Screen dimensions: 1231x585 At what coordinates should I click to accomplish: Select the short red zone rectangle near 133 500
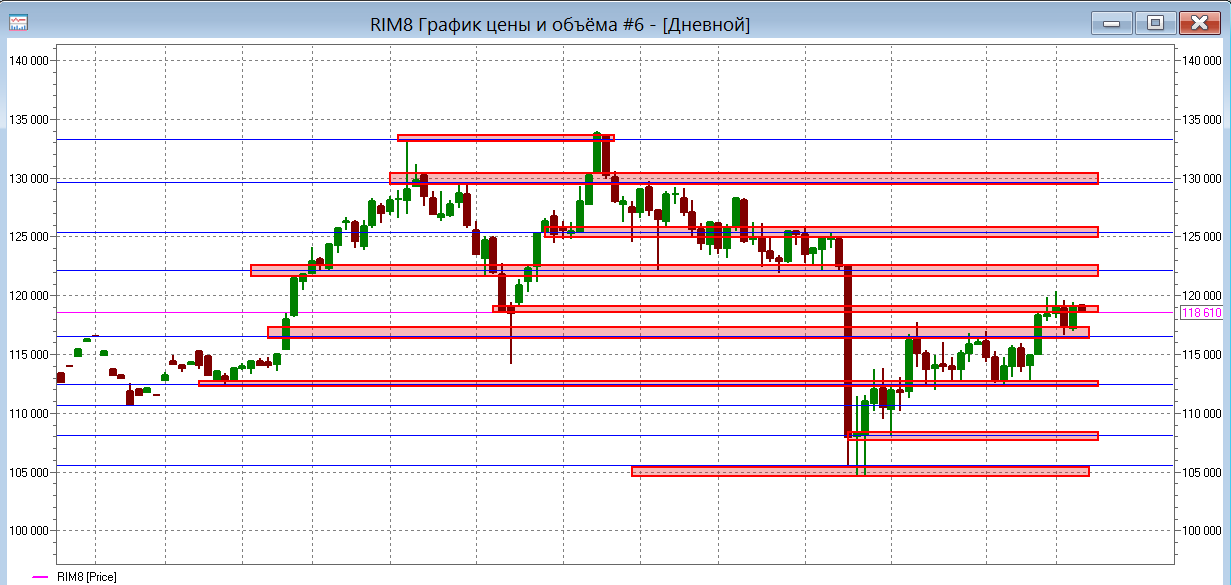pos(505,138)
